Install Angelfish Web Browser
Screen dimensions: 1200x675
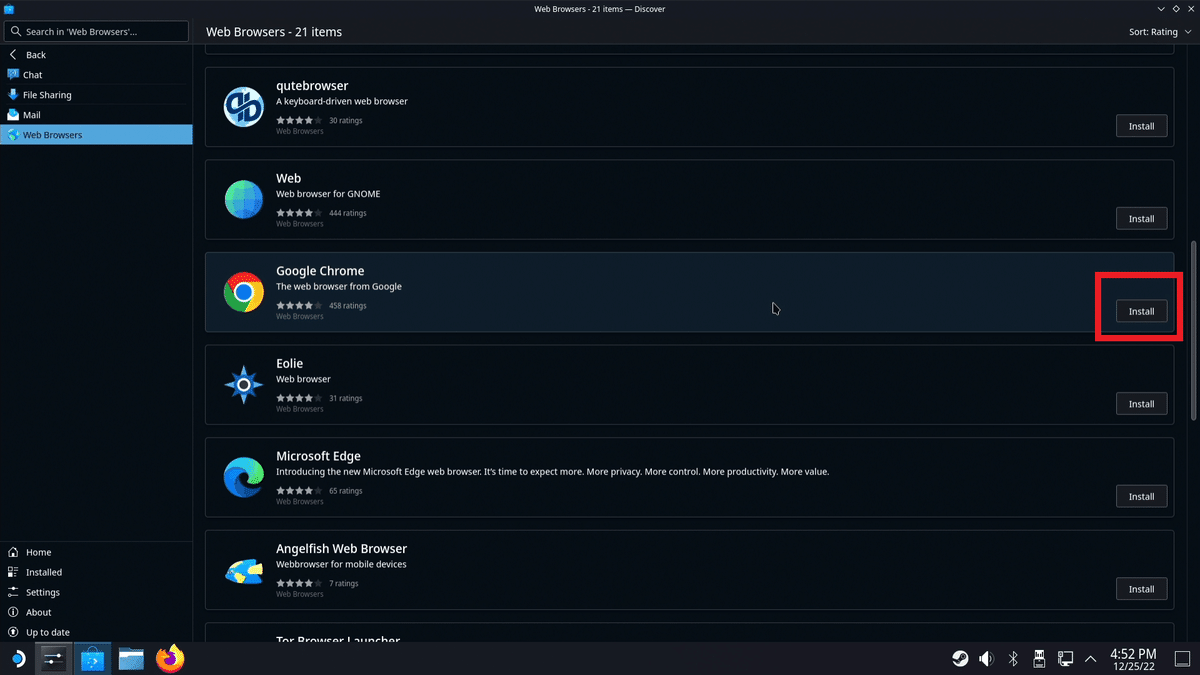point(1141,589)
